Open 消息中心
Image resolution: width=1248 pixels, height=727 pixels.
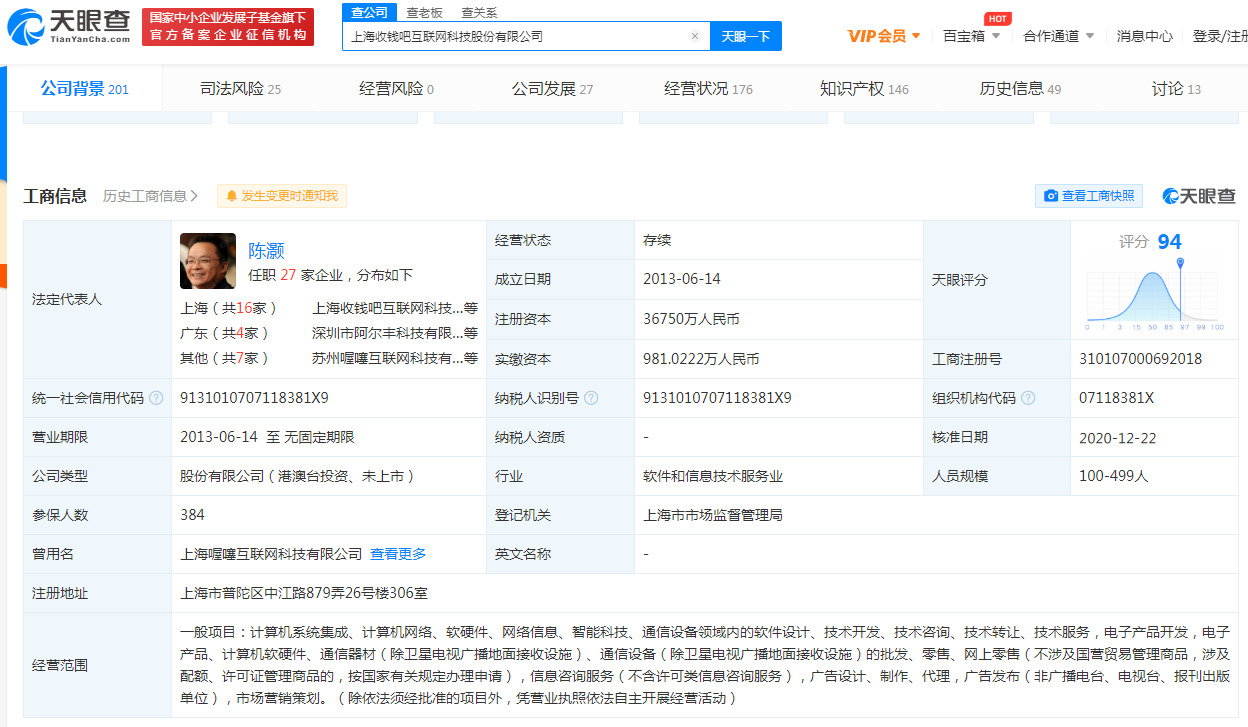tap(1145, 36)
